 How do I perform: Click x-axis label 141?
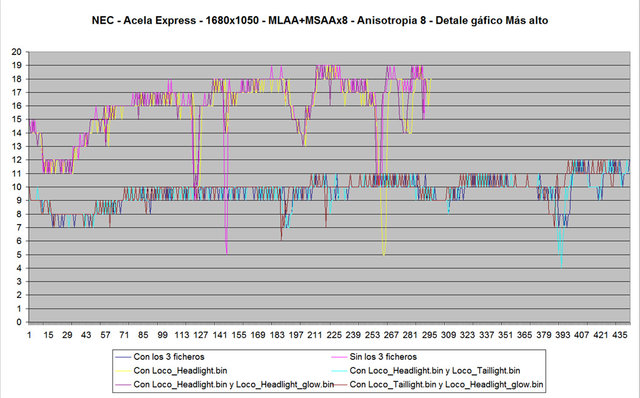pos(220,335)
